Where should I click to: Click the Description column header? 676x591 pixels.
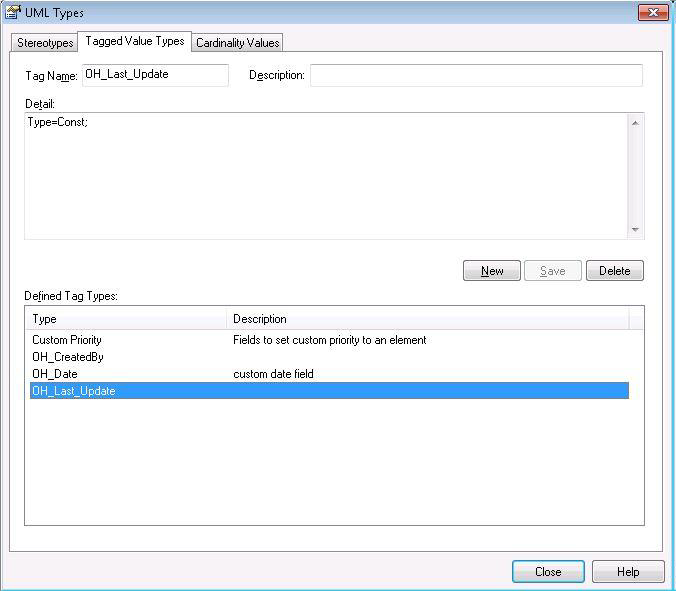(x=427, y=319)
